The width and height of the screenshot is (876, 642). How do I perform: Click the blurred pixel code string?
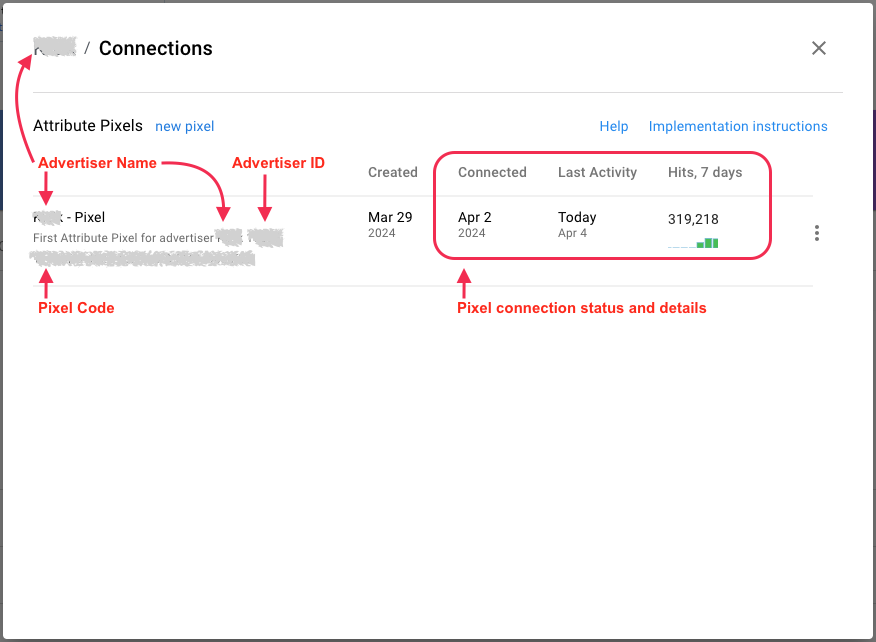[x=142, y=259]
